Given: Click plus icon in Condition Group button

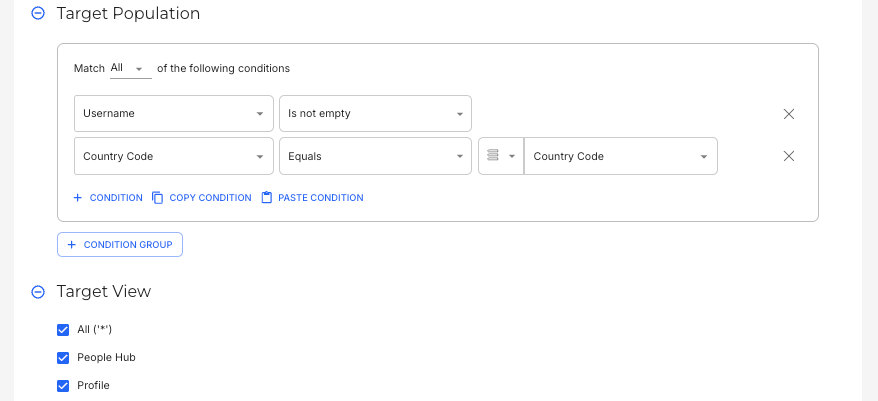Looking at the screenshot, I should pyautogui.click(x=72, y=245).
